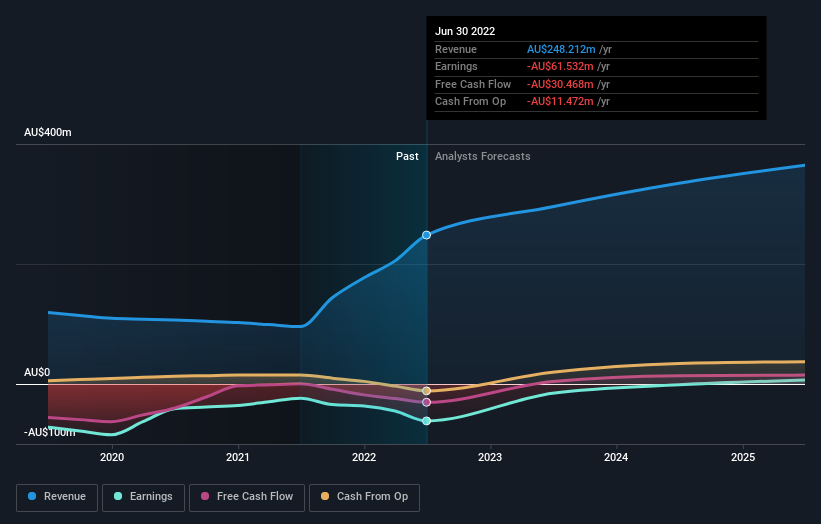The height and width of the screenshot is (524, 821).
Task: Click the -AU$30.468m free cash flow value
Action: pyautogui.click(x=560, y=84)
